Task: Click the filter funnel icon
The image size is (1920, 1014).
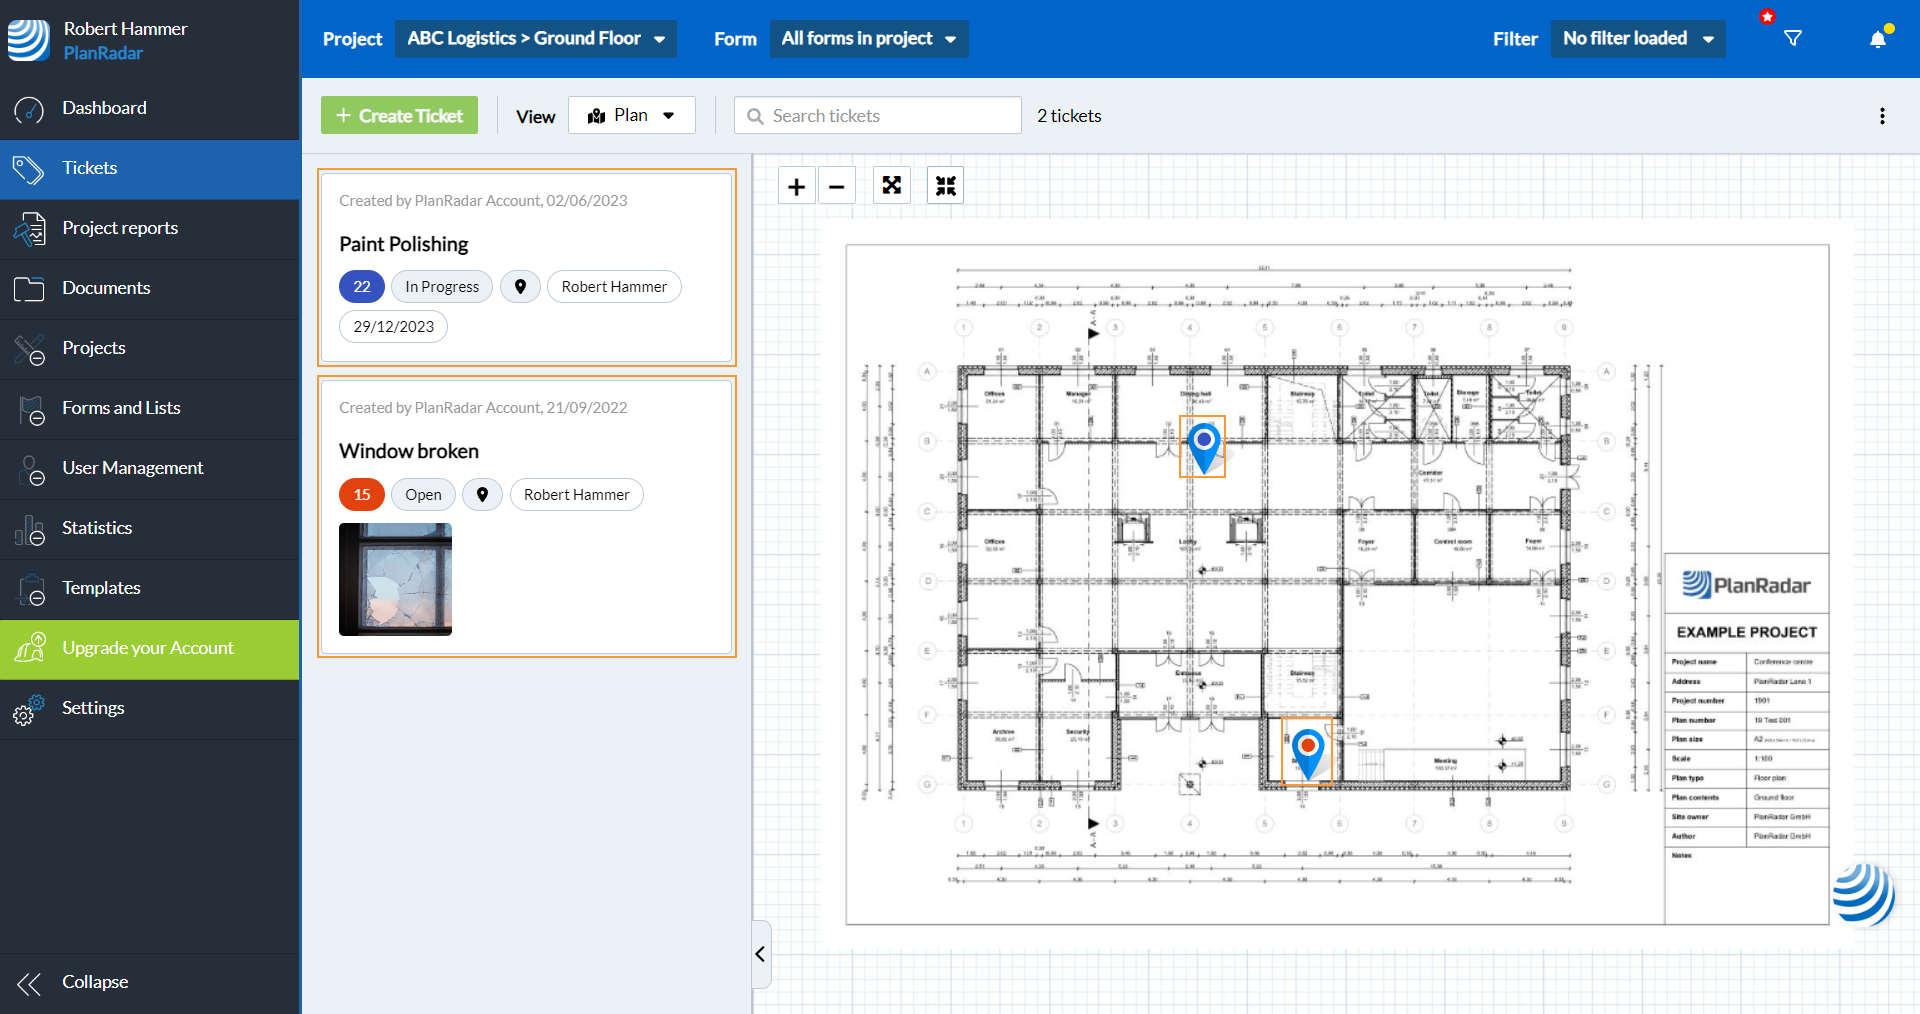Action: pyautogui.click(x=1793, y=39)
